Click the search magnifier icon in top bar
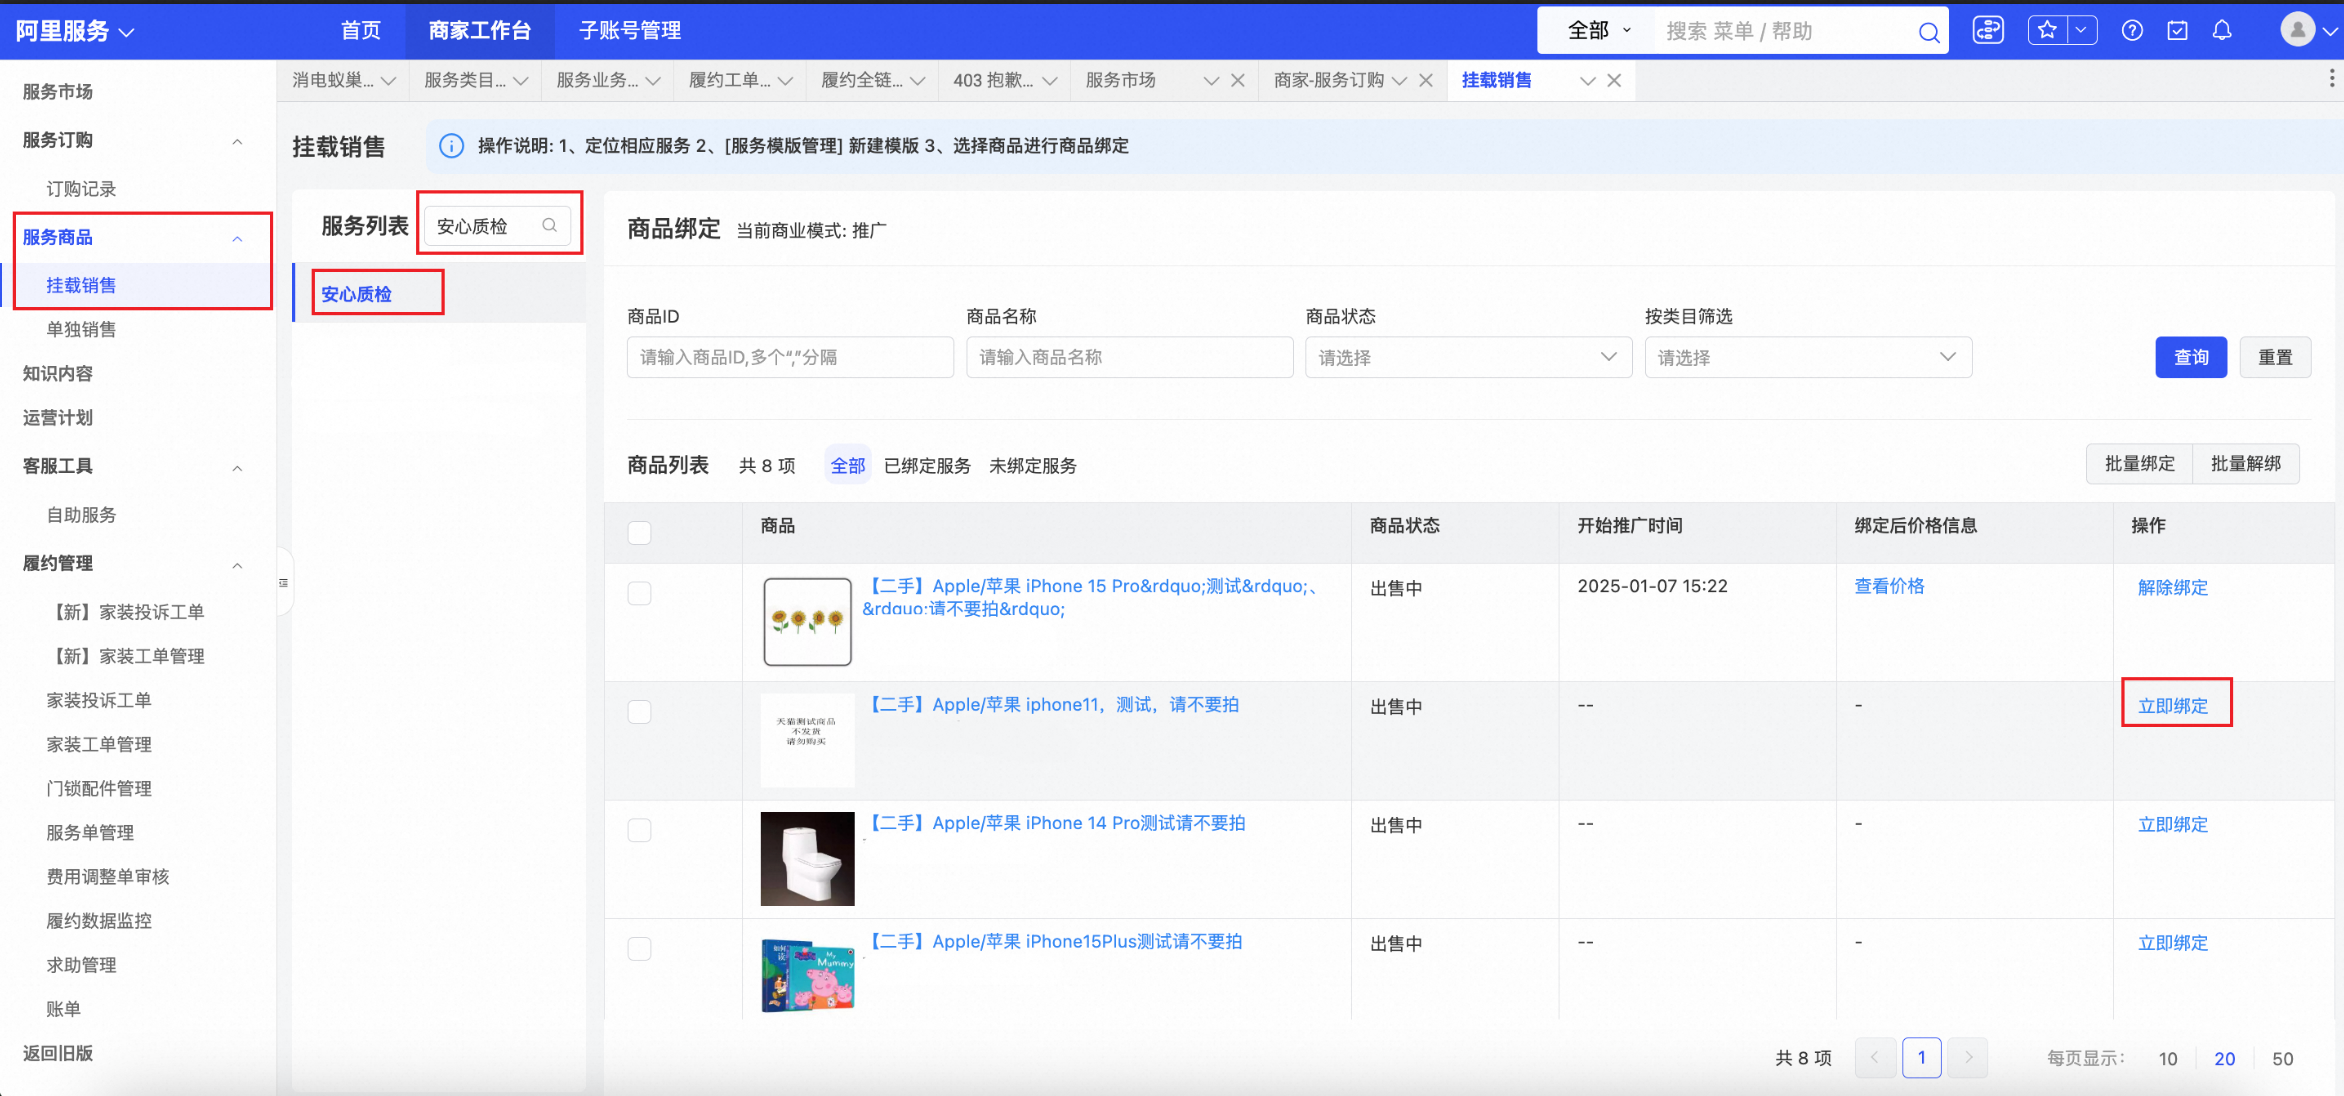This screenshot has width=2344, height=1096. pyautogui.click(x=1929, y=32)
